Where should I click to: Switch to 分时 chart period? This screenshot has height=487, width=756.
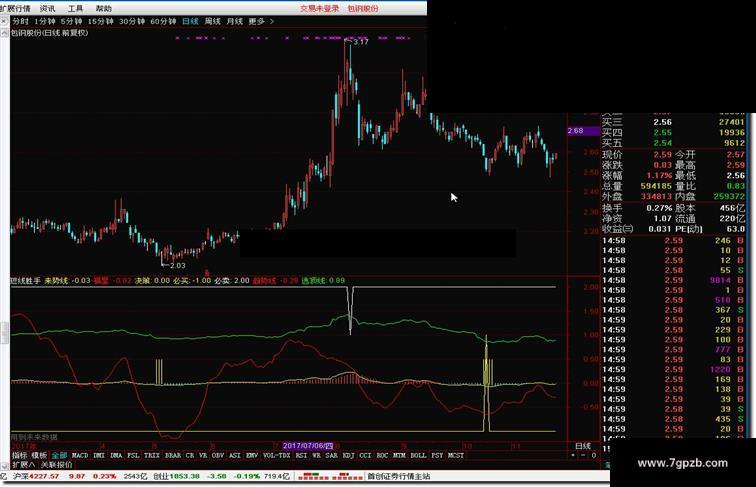[x=20, y=22]
